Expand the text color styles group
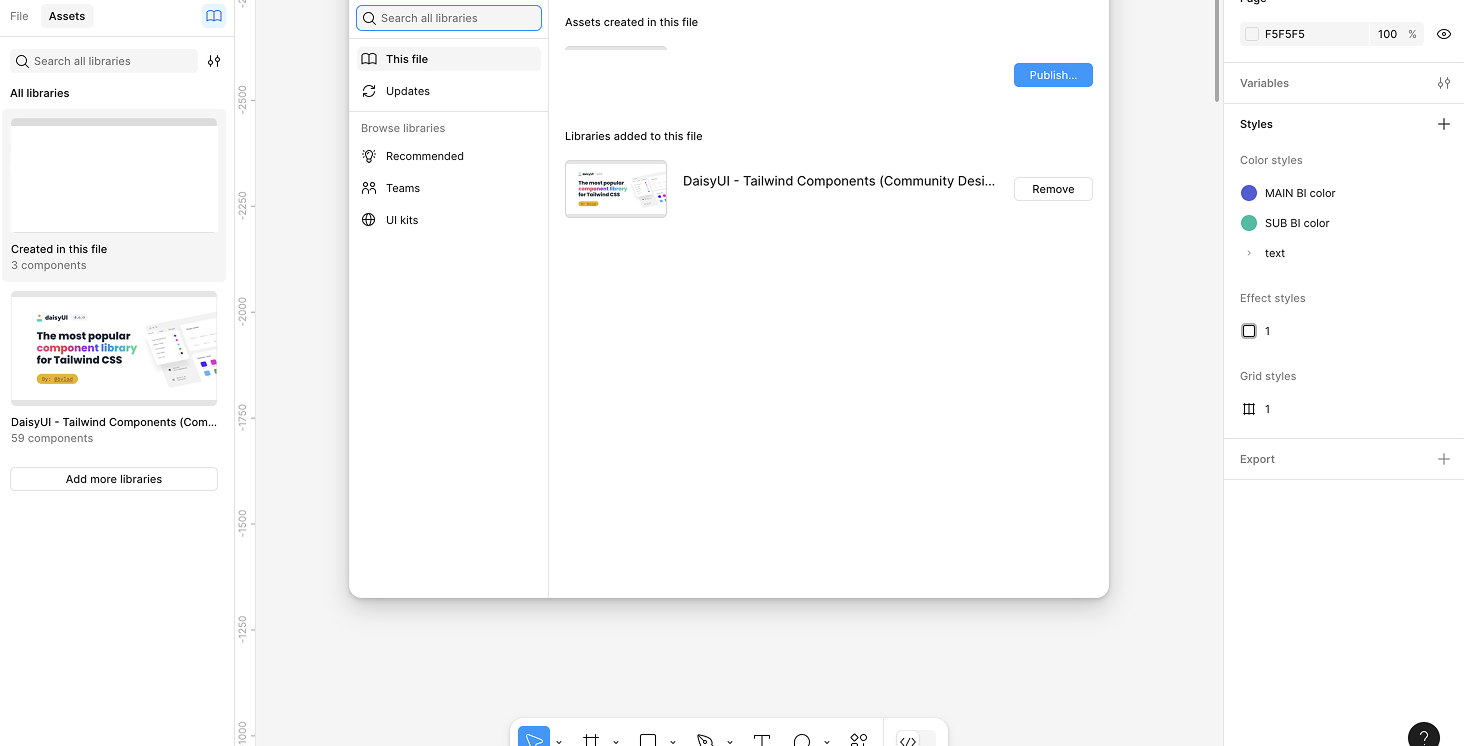The image size is (1464, 746). (1249, 253)
